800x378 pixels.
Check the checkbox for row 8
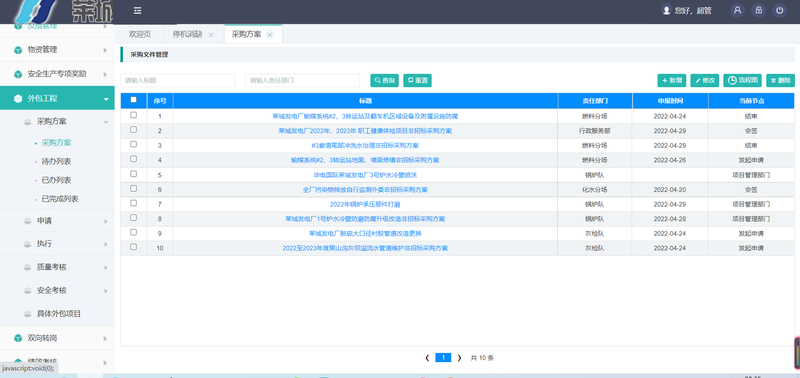click(134, 218)
